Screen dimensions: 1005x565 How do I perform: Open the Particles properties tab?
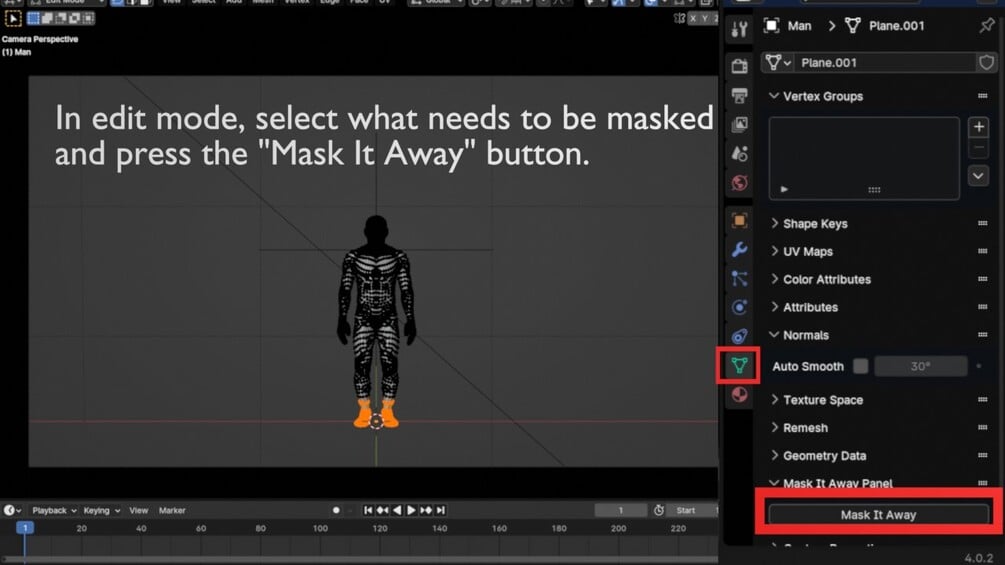(739, 278)
